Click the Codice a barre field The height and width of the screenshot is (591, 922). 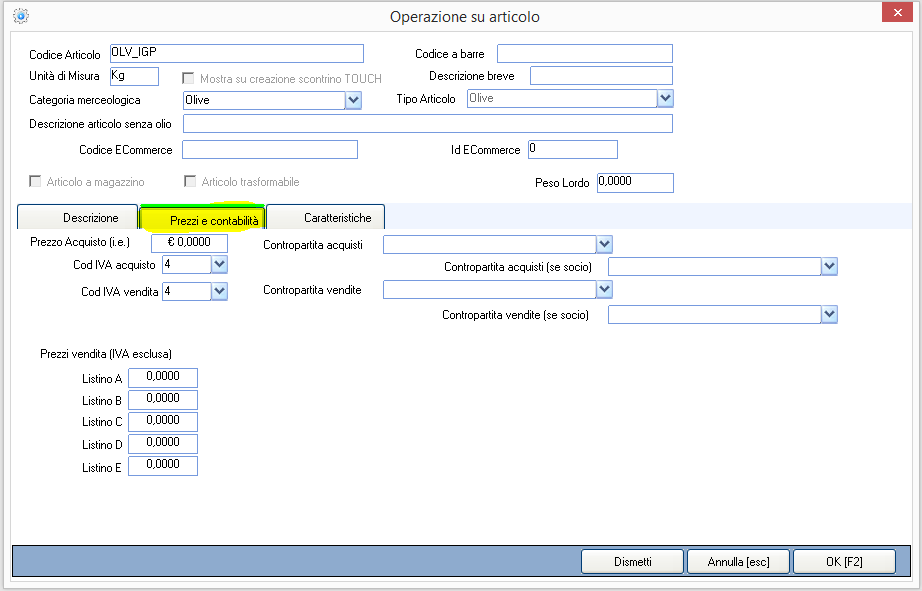click(x=584, y=54)
